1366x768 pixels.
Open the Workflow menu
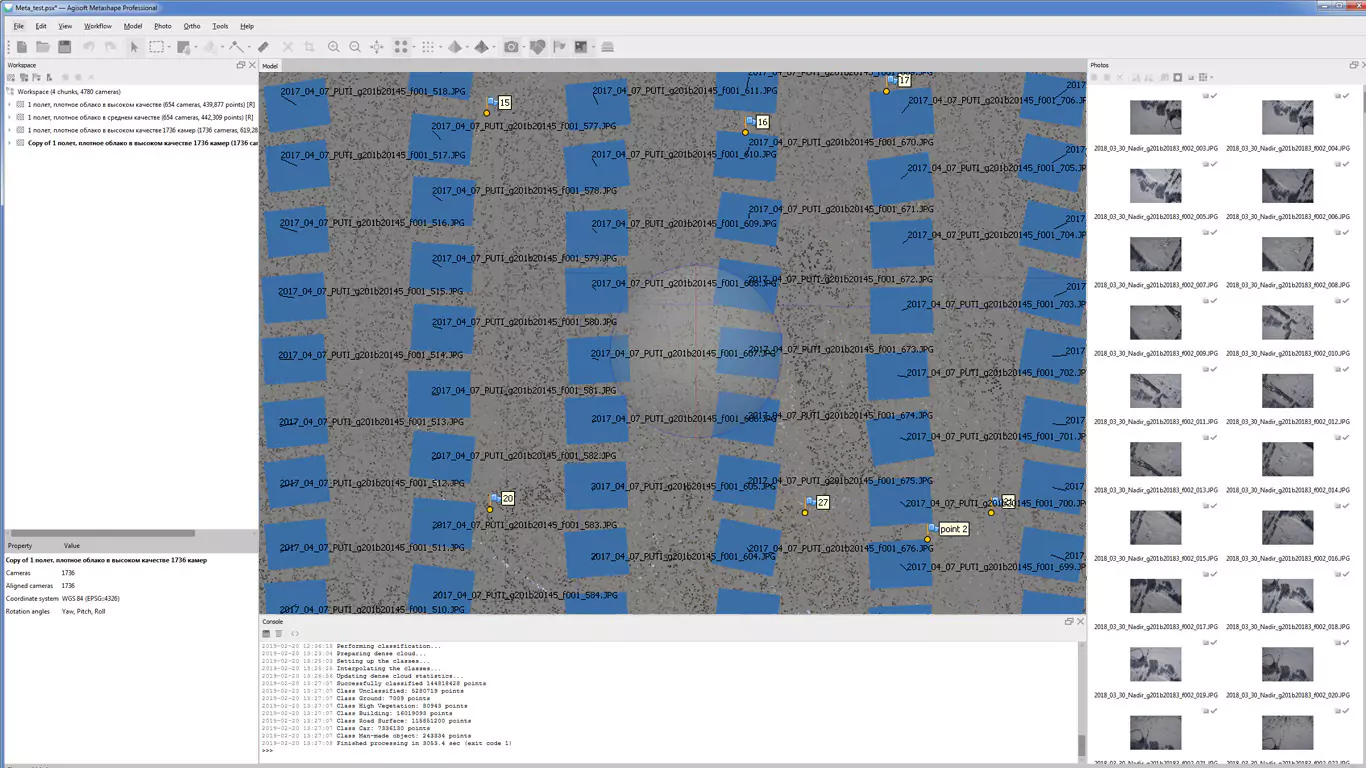(97, 26)
